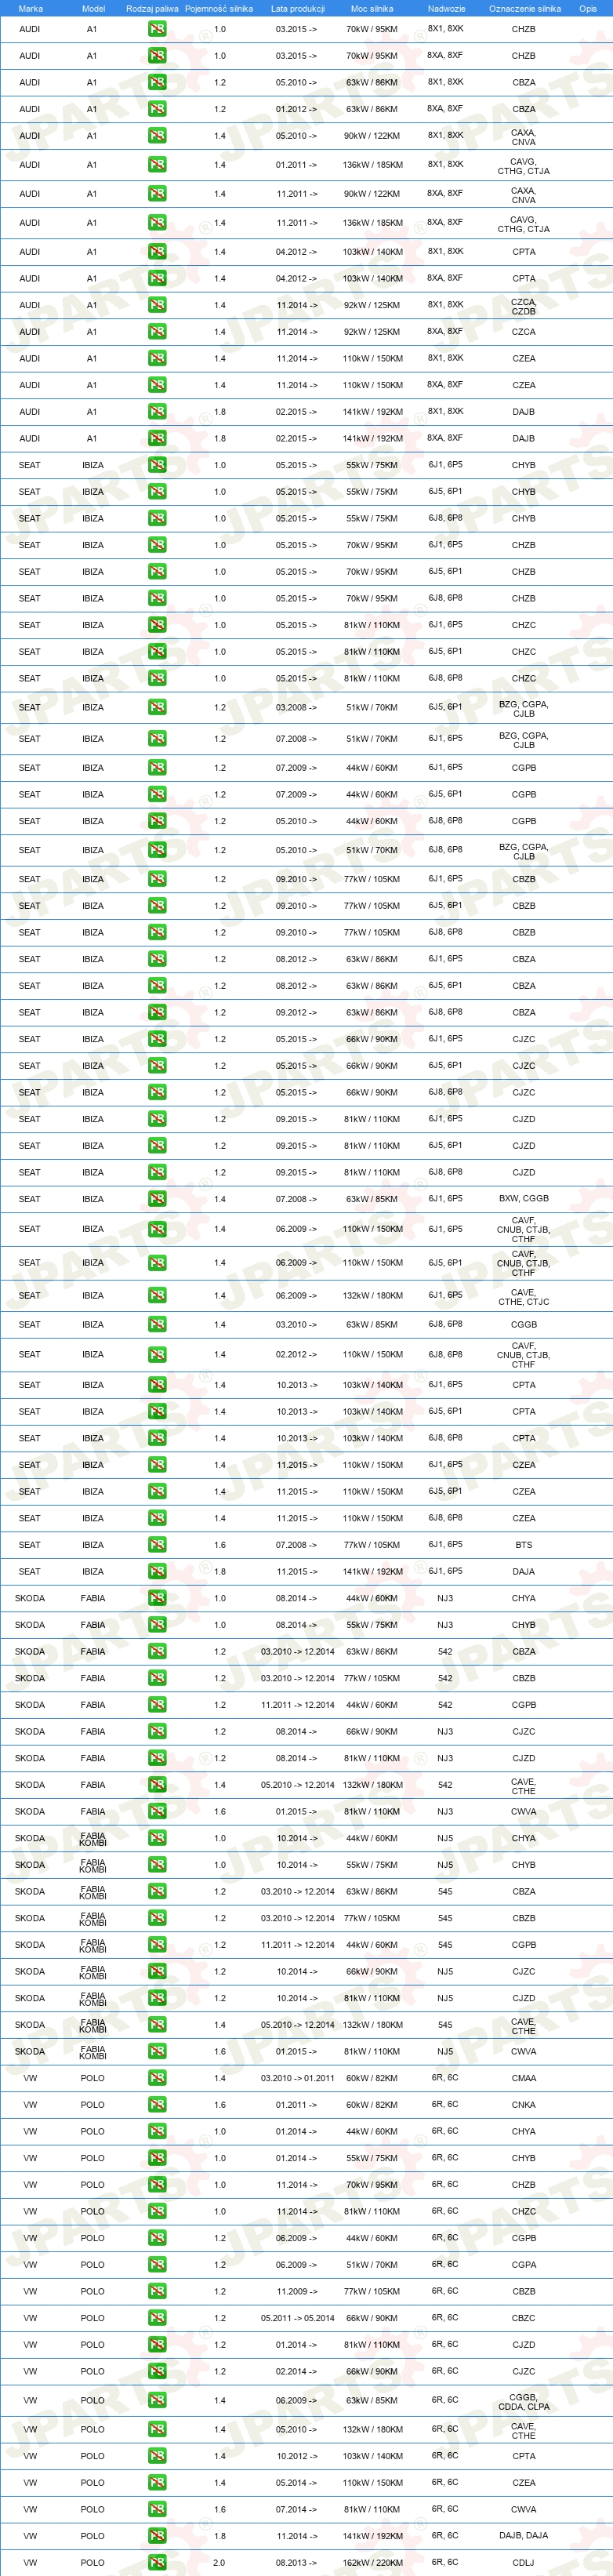Select '6R, 6C' body cell in CDLJ row

pos(445,2563)
